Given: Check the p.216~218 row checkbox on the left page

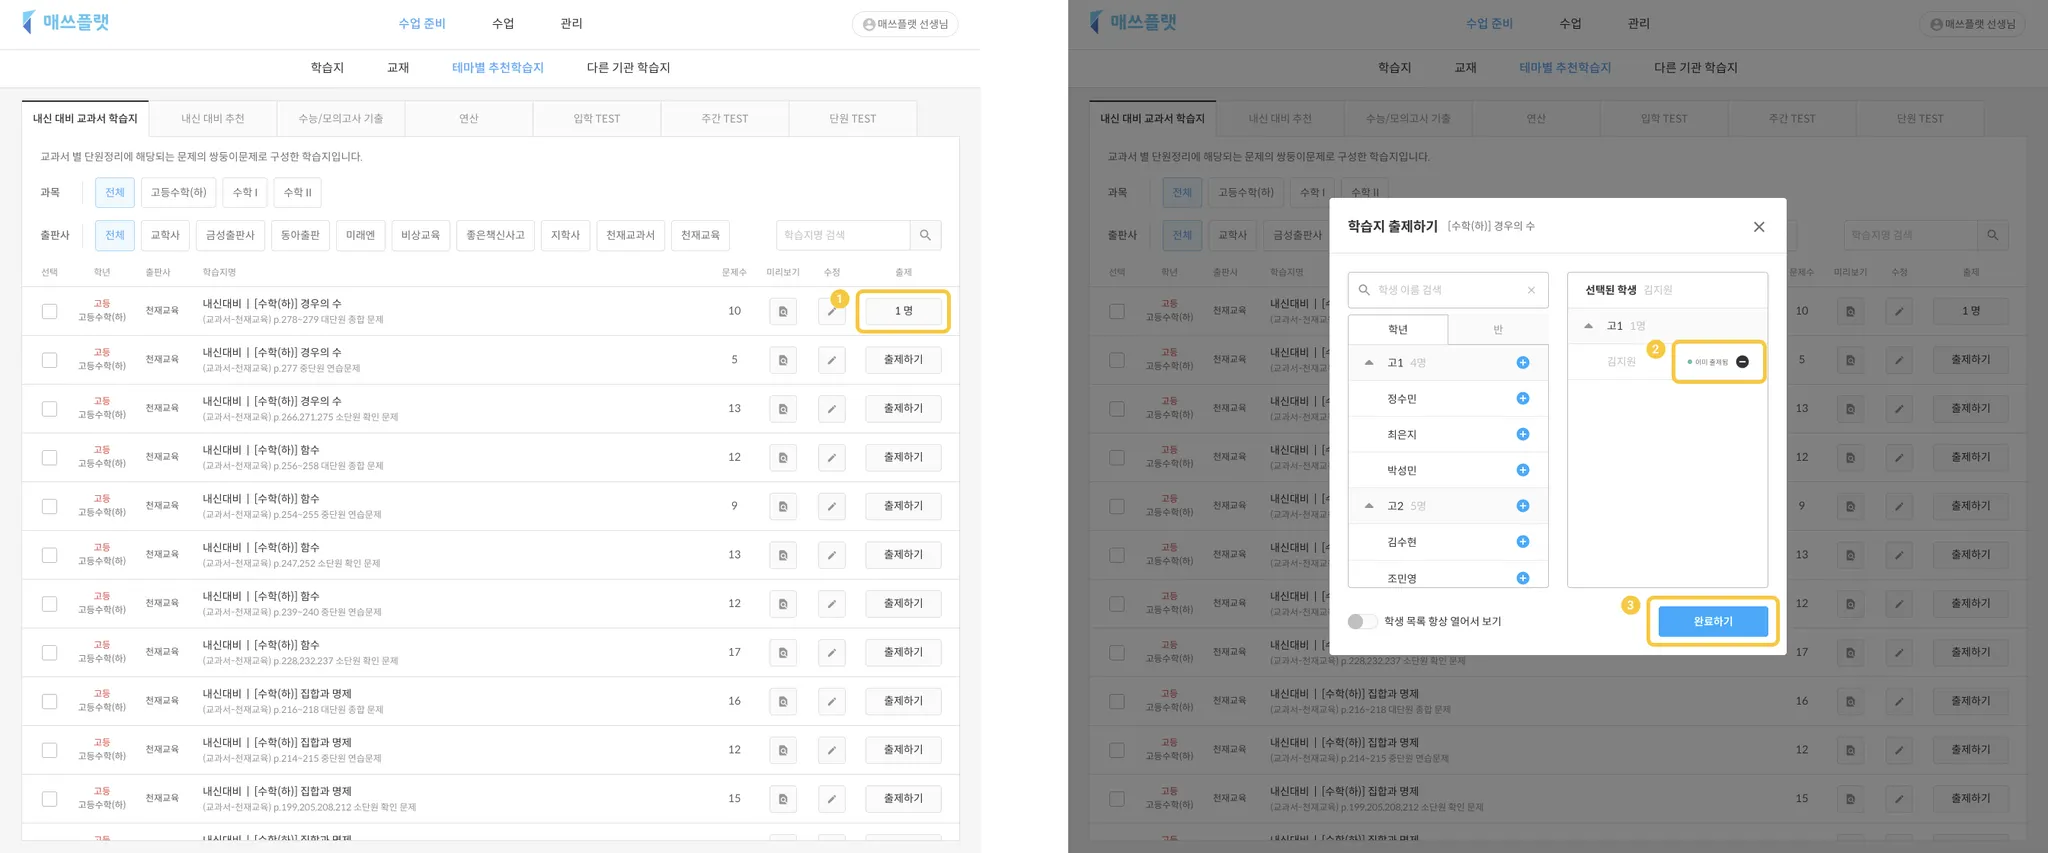Looking at the screenshot, I should pos(49,701).
